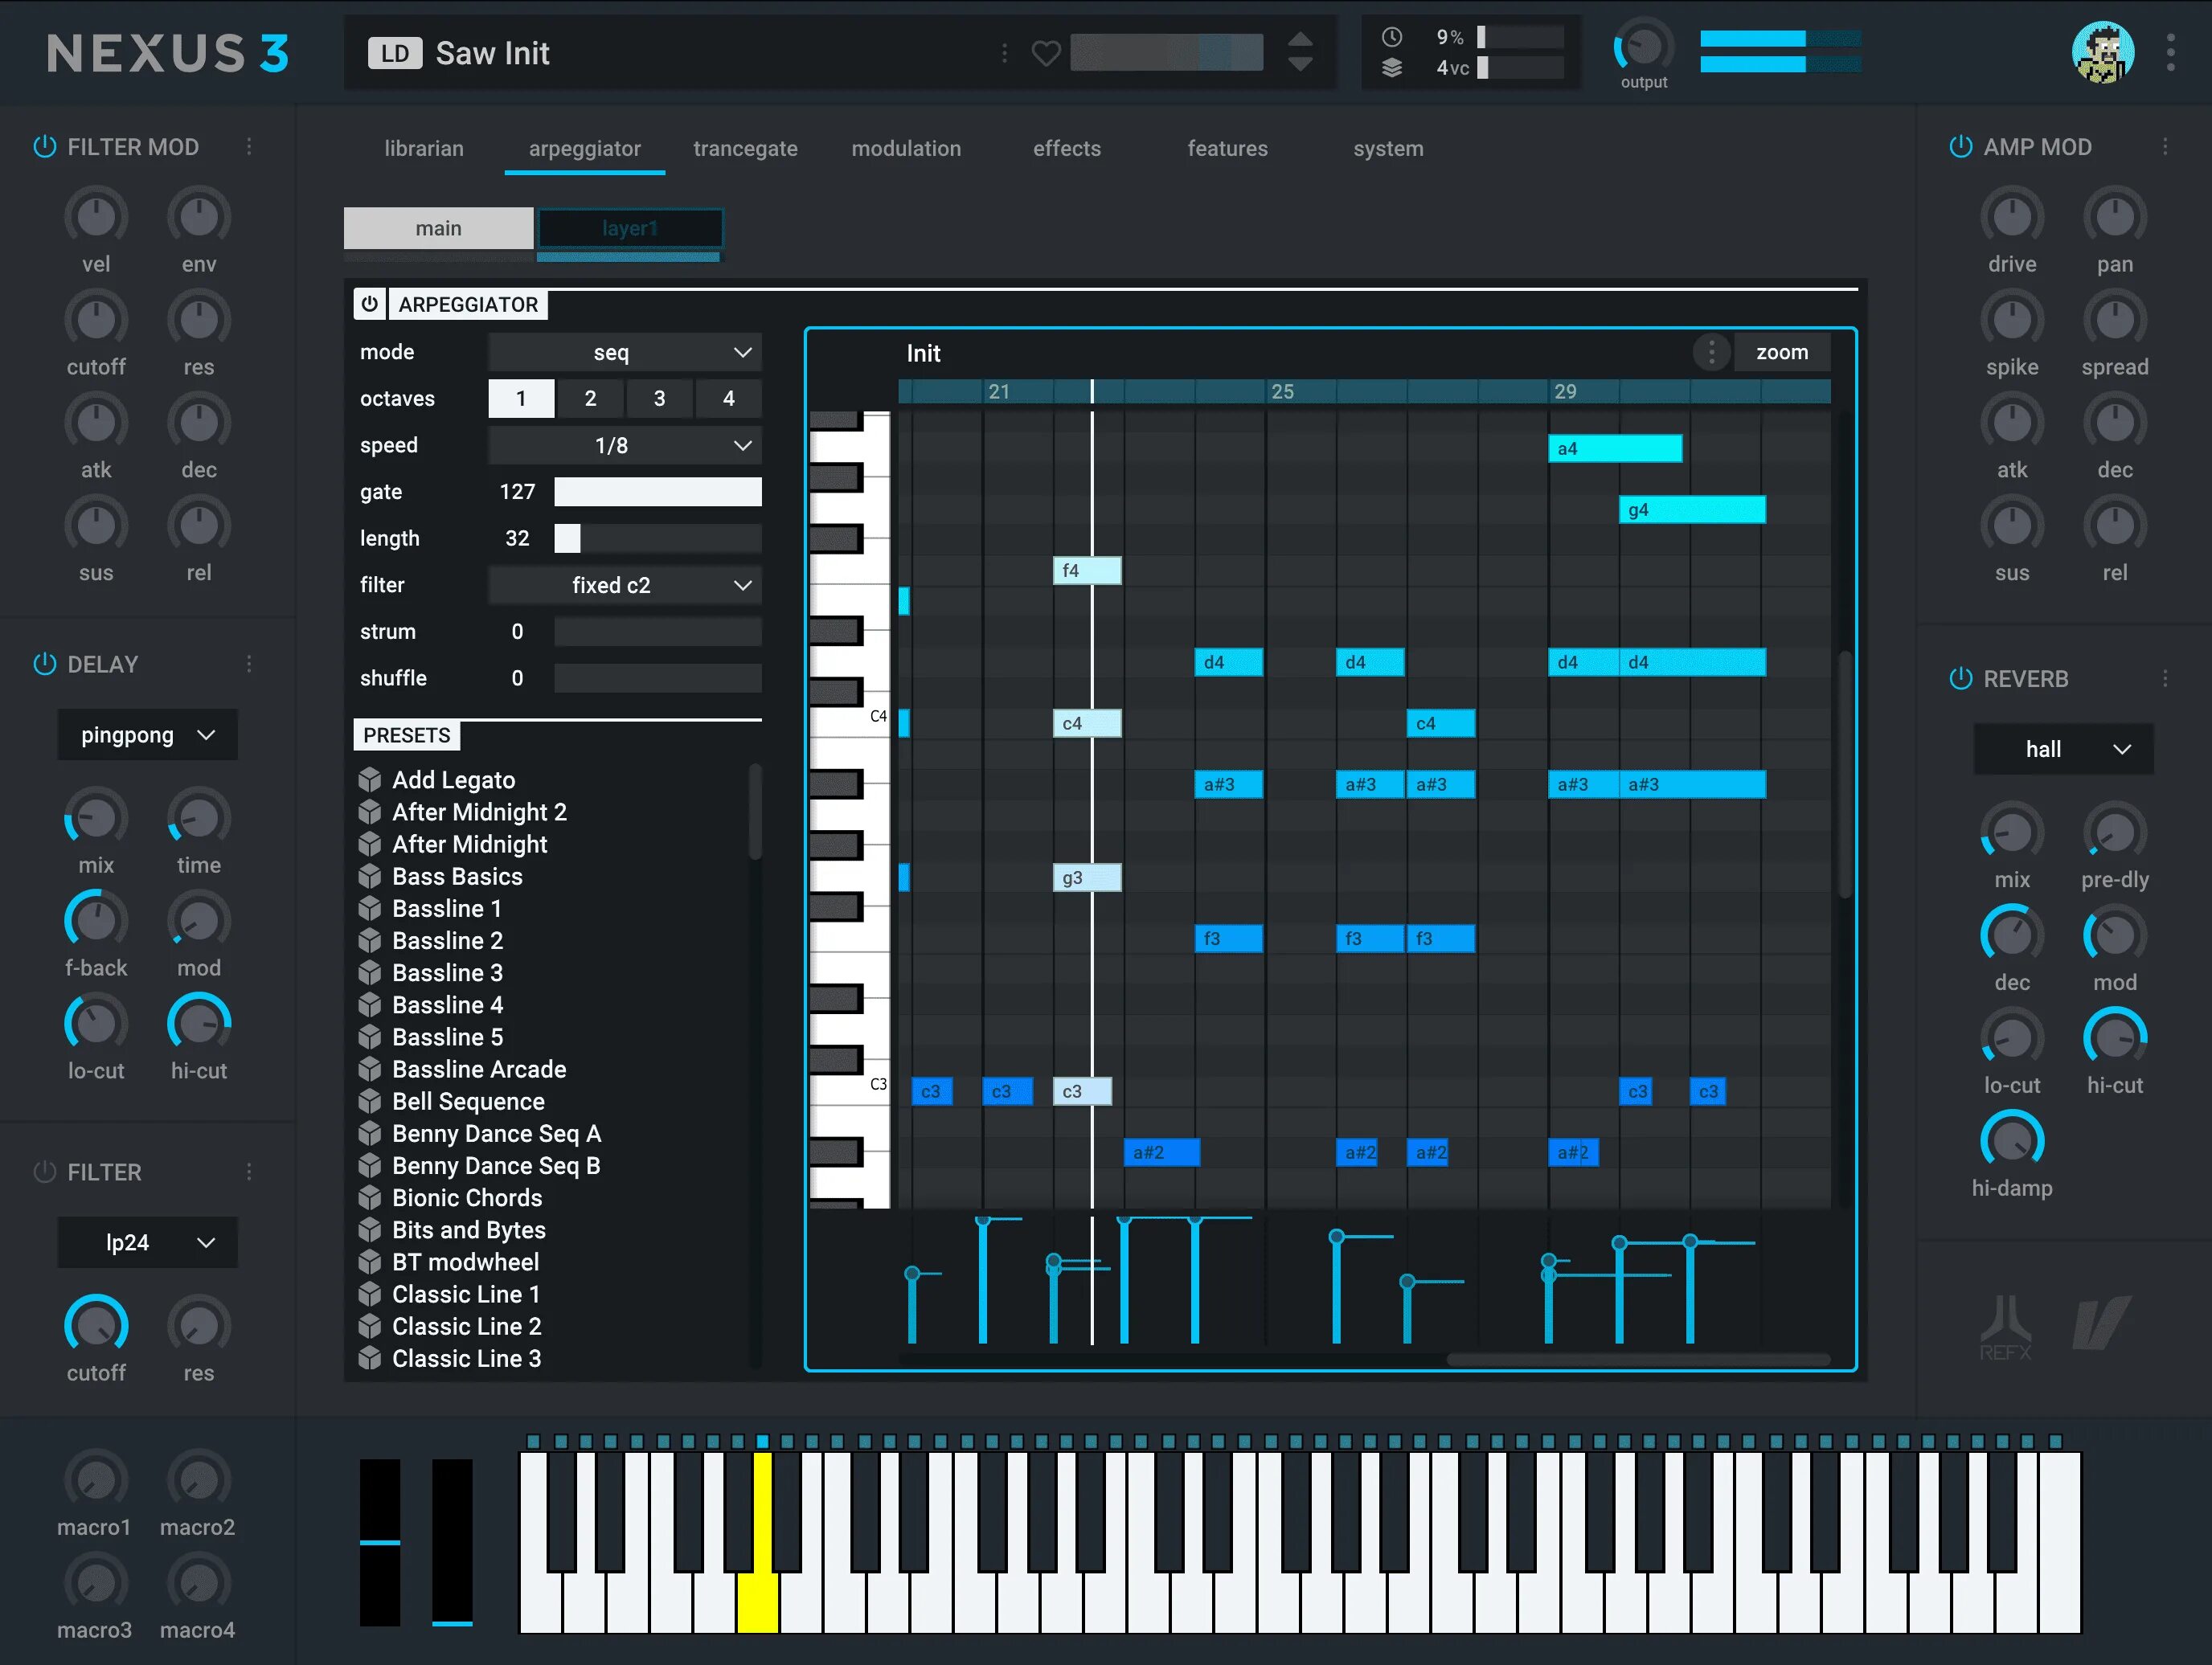Image resolution: width=2212 pixels, height=1665 pixels.
Task: Click the LD category badge
Action: (x=394, y=53)
